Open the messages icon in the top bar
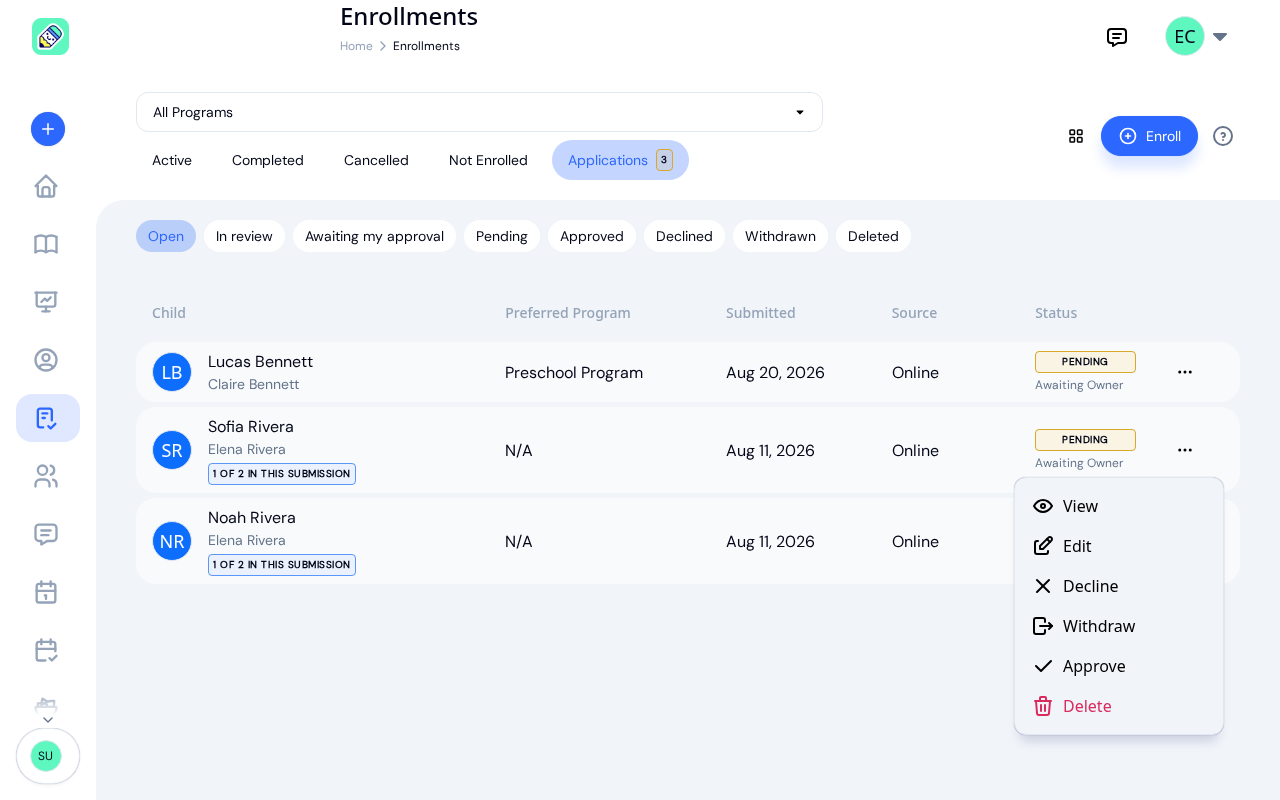This screenshot has height=800, width=1280. click(1117, 37)
